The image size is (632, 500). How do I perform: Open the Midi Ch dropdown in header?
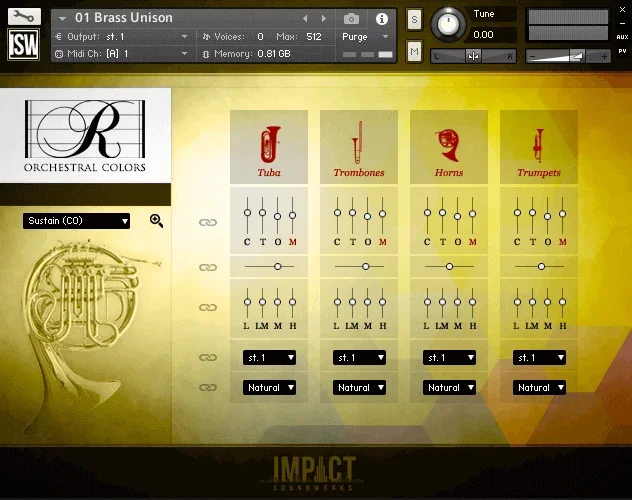tap(125, 54)
